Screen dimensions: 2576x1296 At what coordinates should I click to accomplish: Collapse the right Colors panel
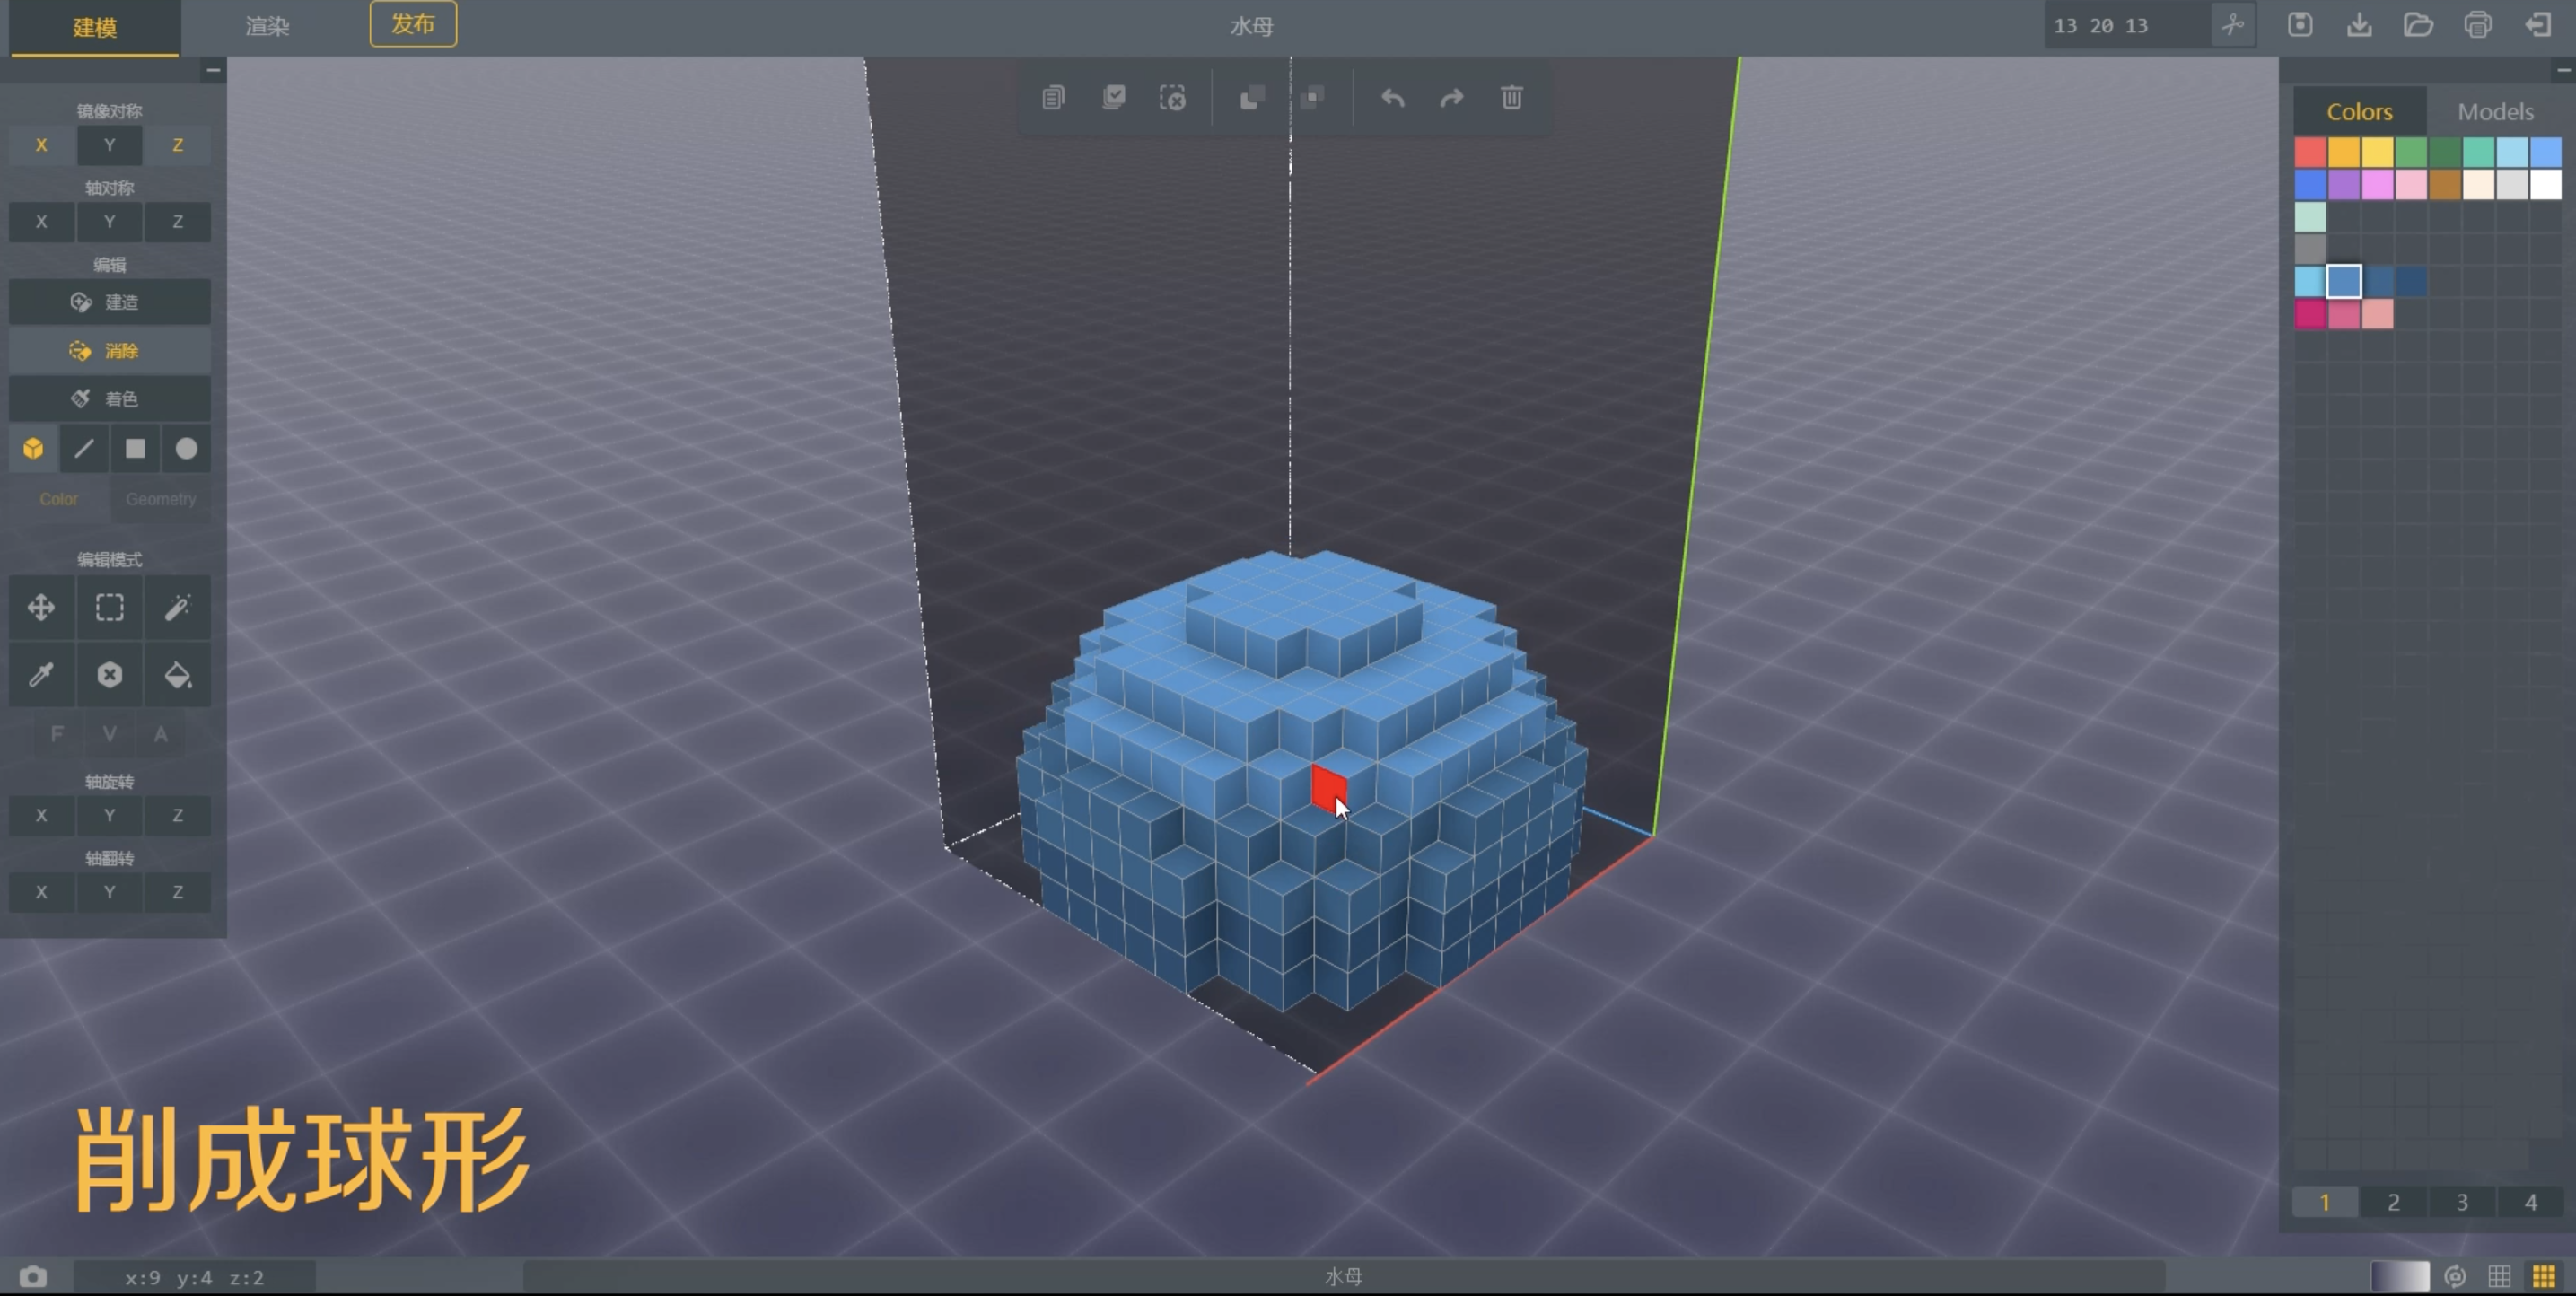pyautogui.click(x=2563, y=70)
